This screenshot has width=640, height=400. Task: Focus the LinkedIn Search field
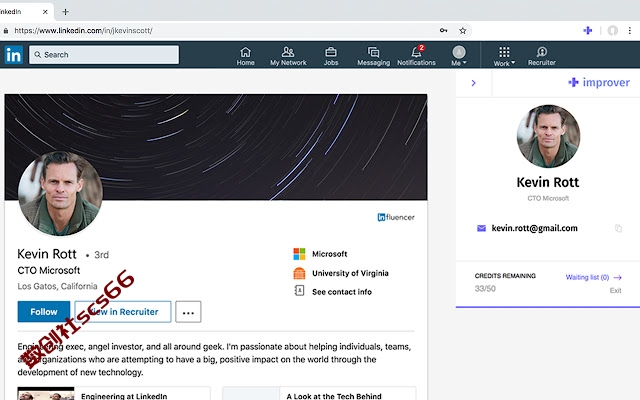click(104, 55)
